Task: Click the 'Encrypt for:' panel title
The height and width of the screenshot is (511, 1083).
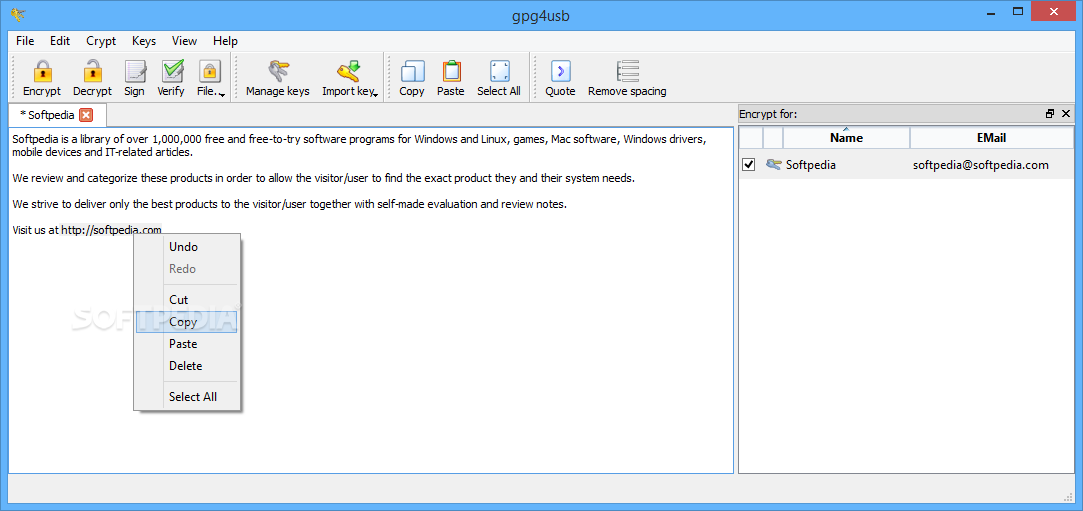Action: coord(768,115)
